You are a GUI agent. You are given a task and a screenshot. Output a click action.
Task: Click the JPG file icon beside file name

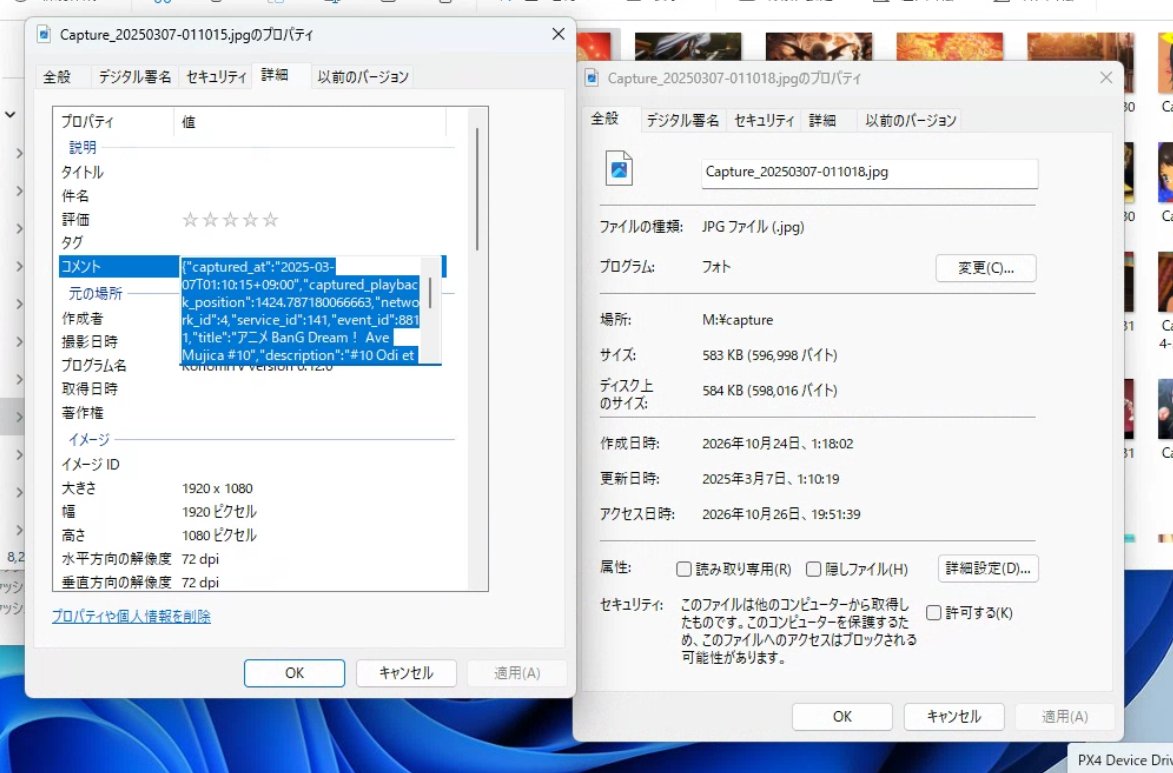click(x=619, y=168)
